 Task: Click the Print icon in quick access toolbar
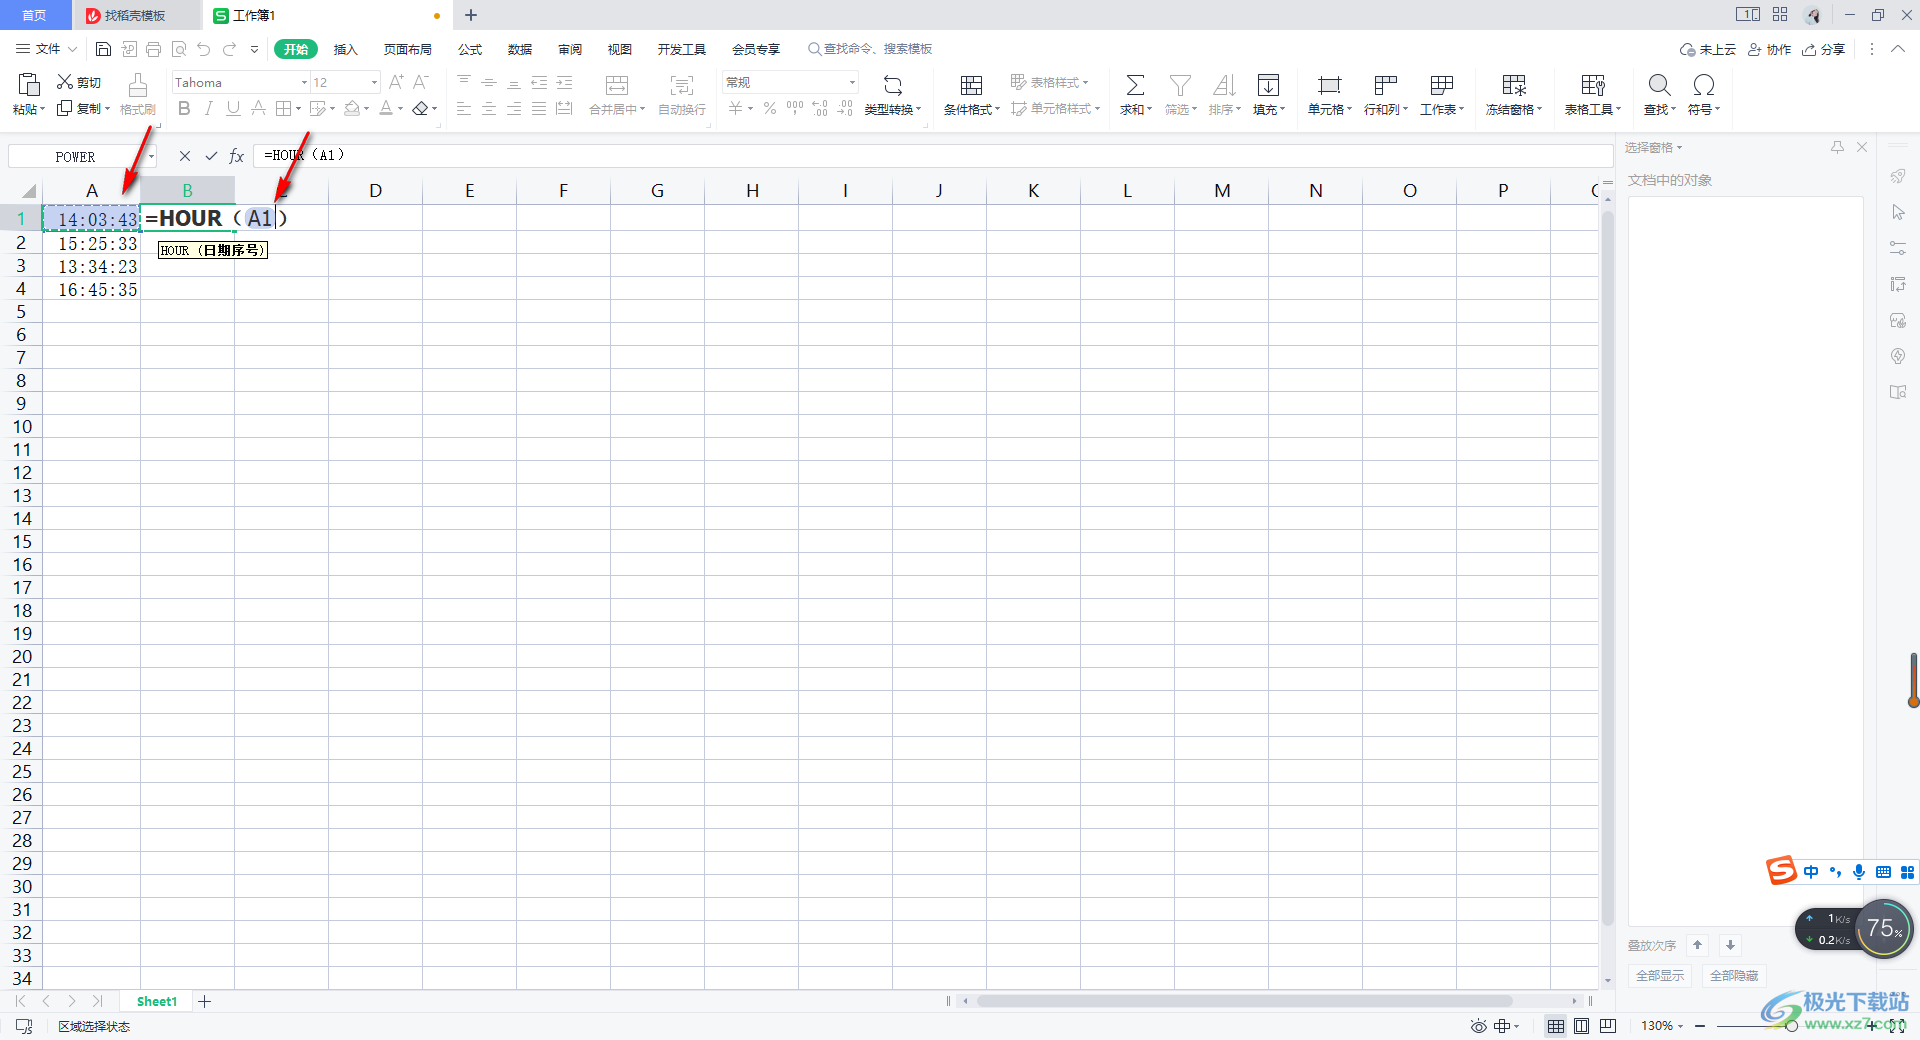click(153, 49)
